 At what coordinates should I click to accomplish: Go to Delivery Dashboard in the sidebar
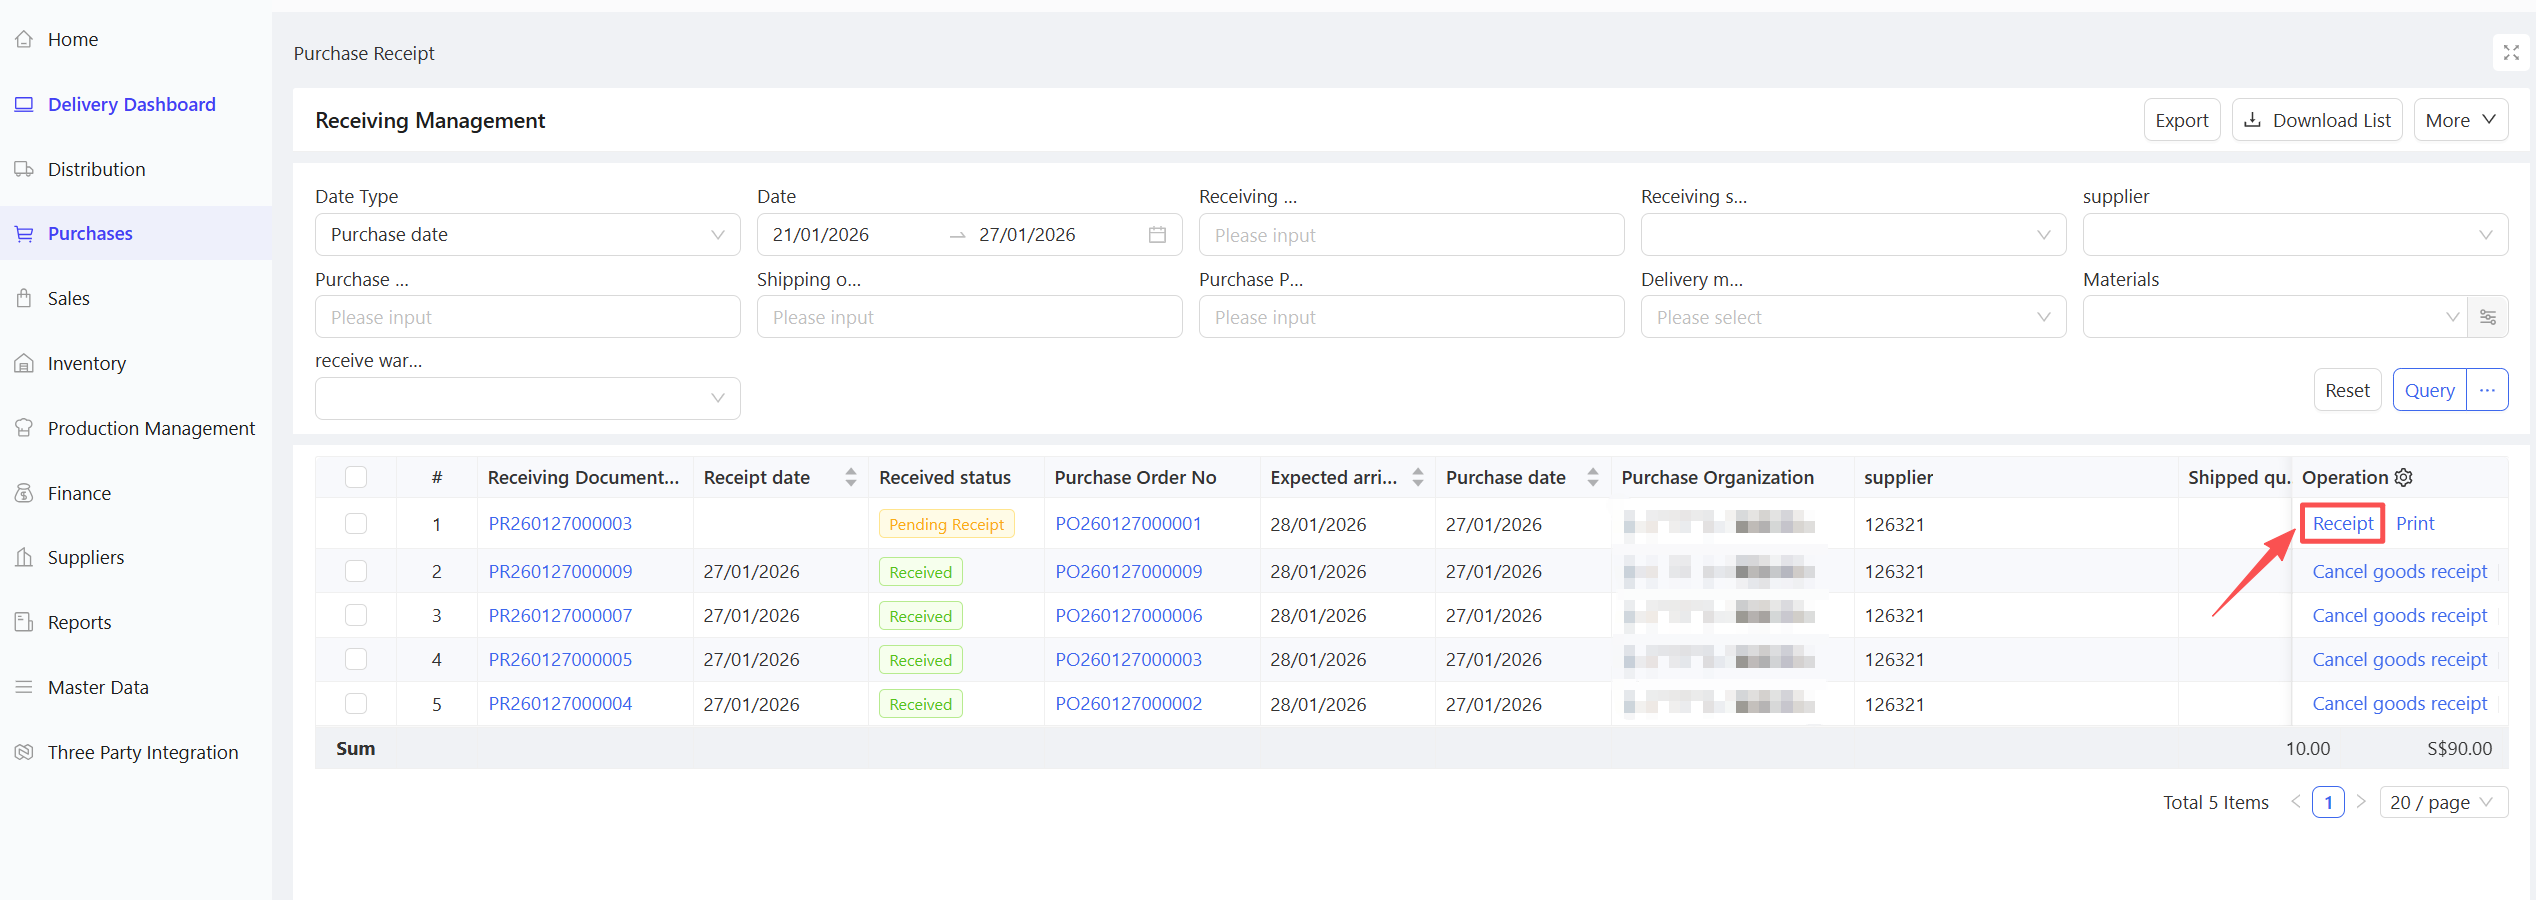131,104
